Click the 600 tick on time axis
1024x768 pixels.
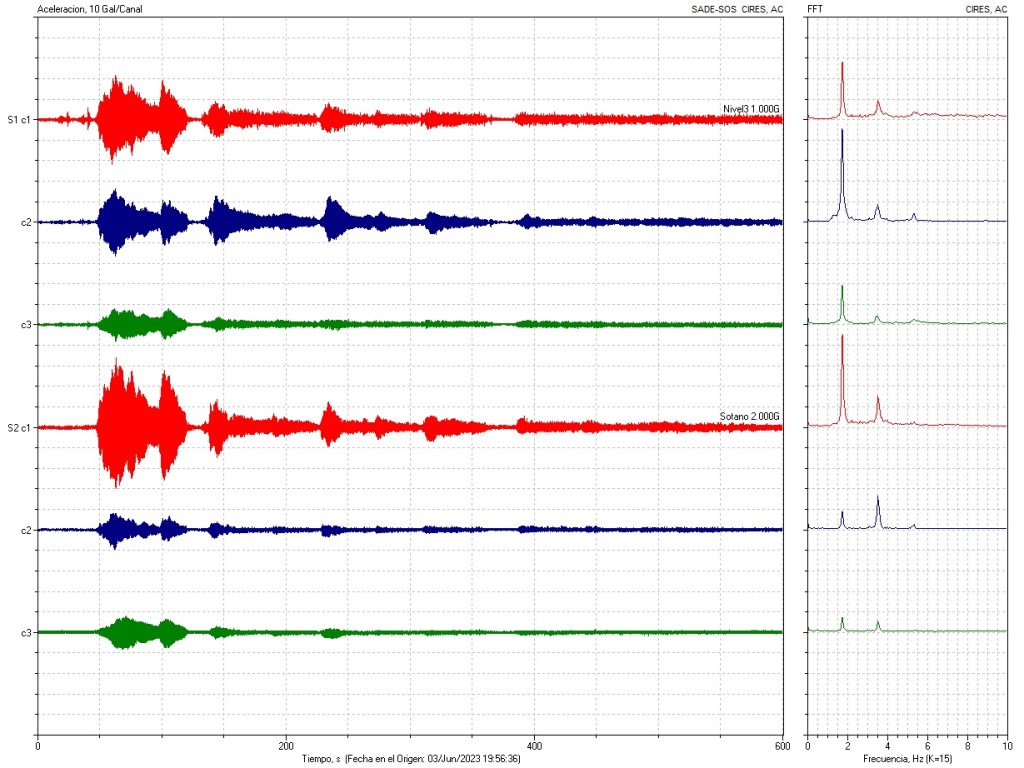coord(781,746)
